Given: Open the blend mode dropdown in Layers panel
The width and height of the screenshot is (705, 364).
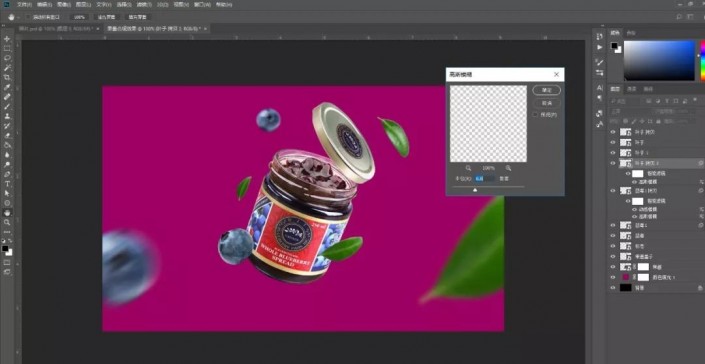Looking at the screenshot, I should pyautogui.click(x=630, y=111).
